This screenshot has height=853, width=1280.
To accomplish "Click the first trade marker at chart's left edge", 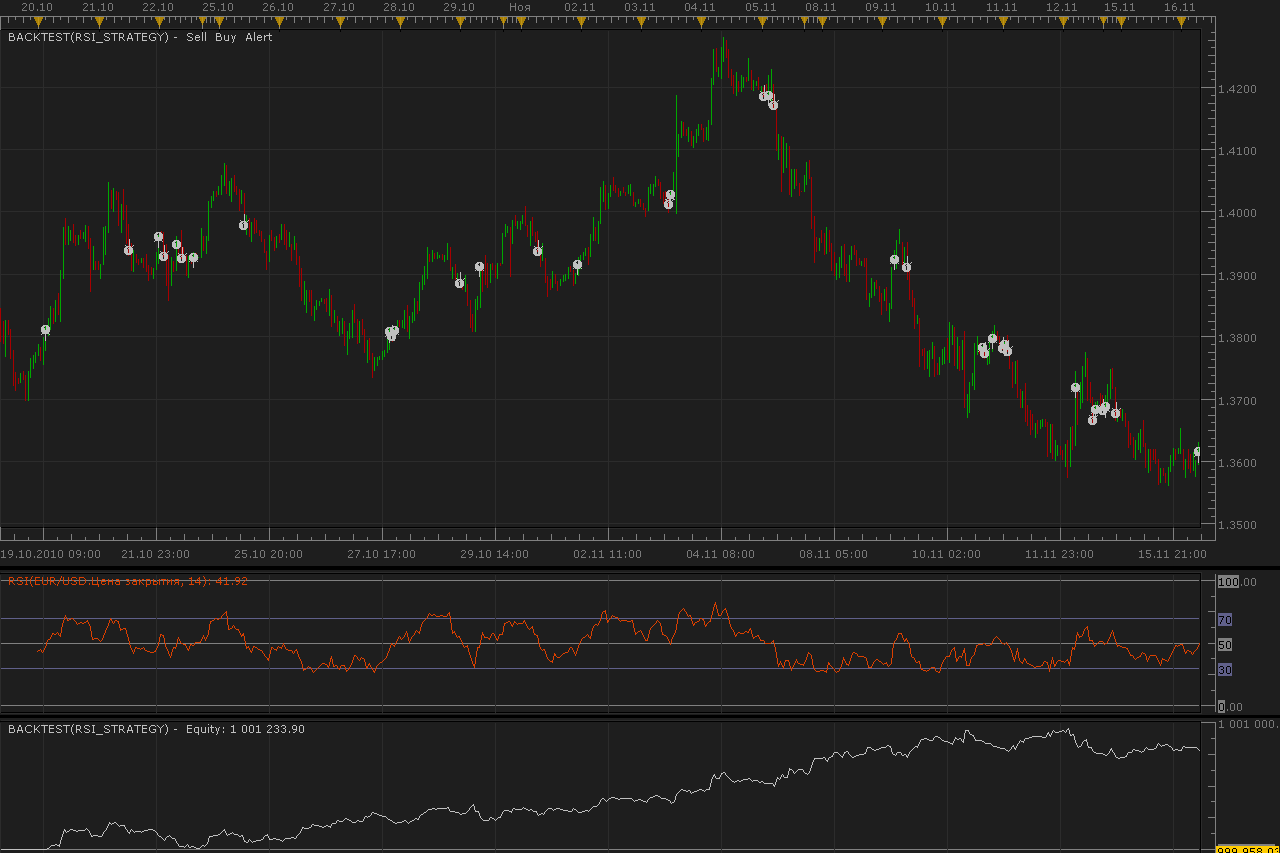I will (45, 329).
